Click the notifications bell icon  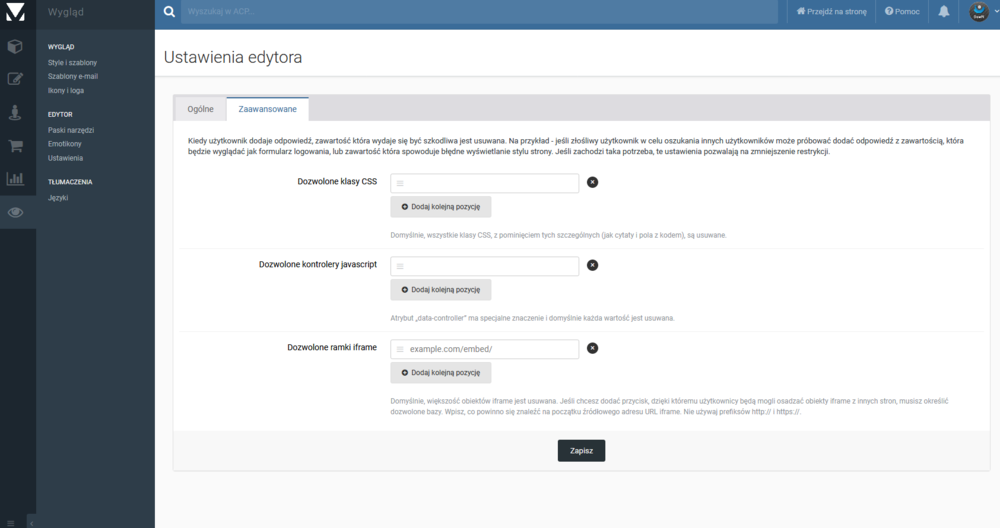click(943, 12)
